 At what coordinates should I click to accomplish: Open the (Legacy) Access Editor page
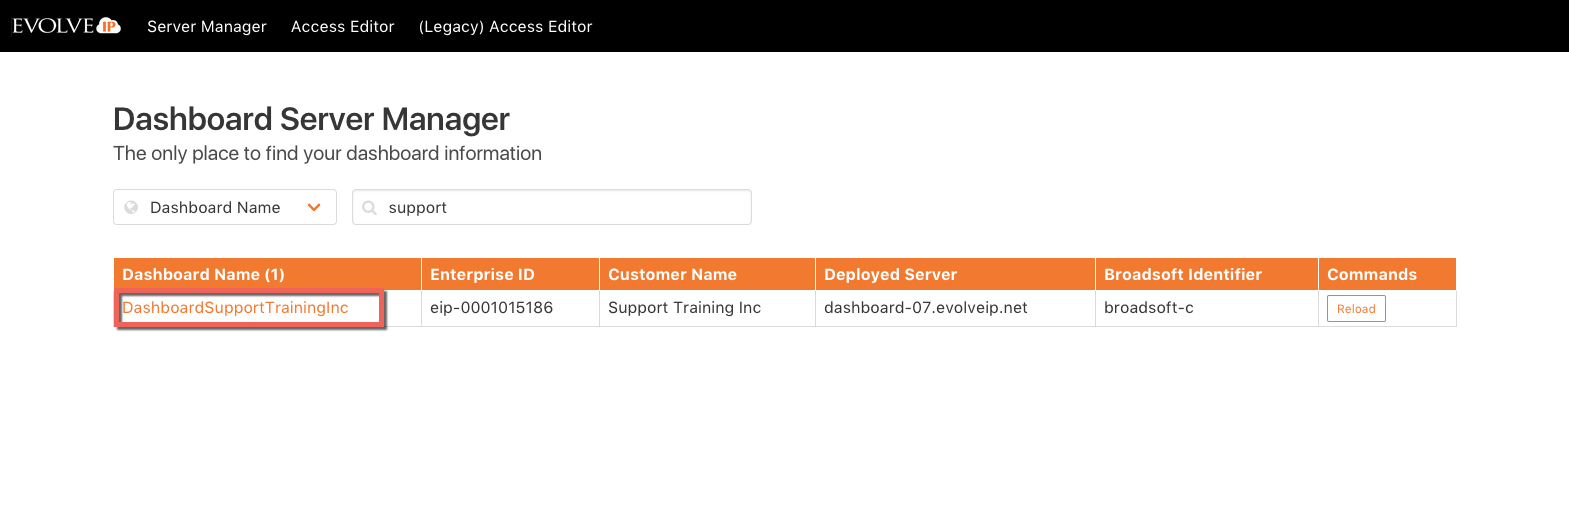click(x=505, y=27)
